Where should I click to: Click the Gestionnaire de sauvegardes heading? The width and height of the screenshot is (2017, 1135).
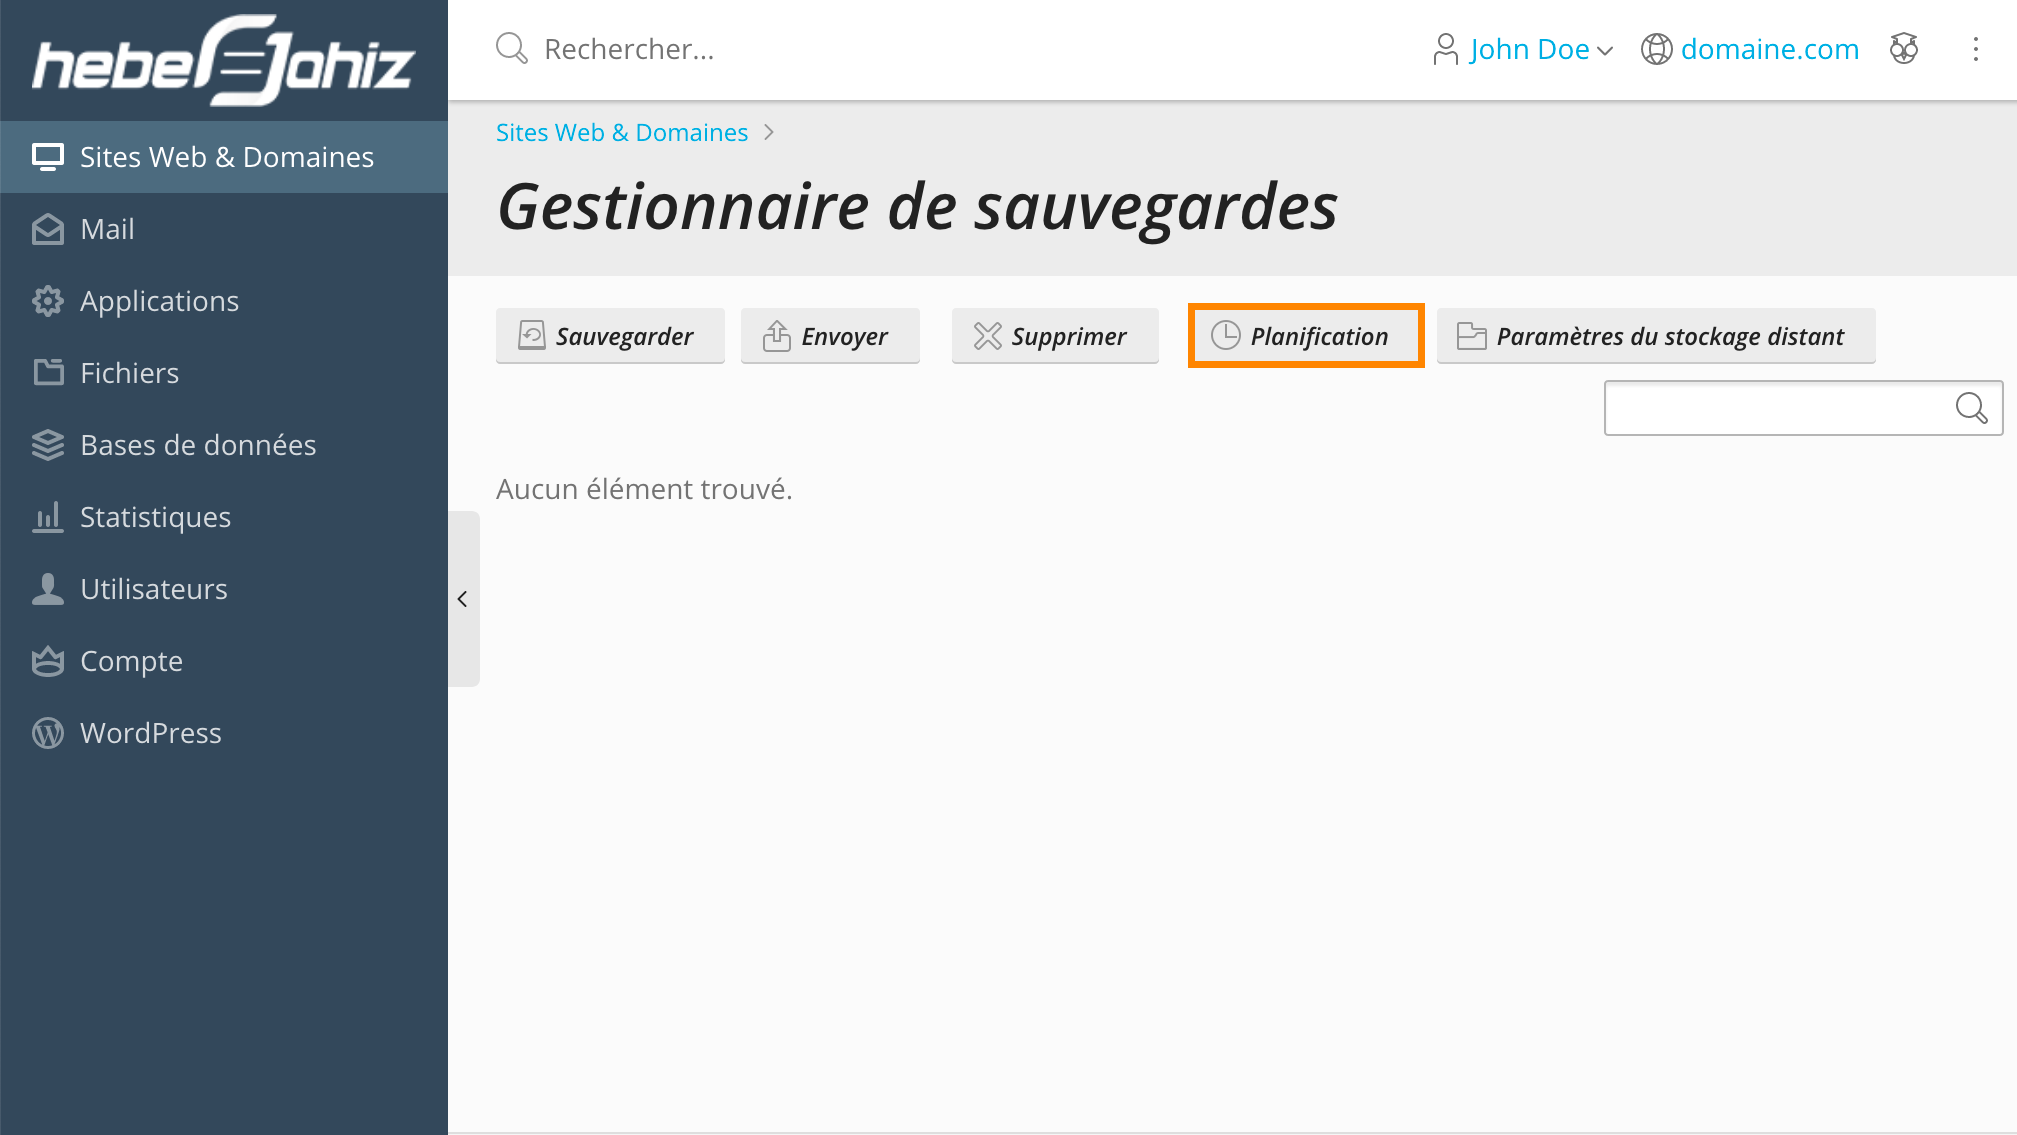(917, 207)
